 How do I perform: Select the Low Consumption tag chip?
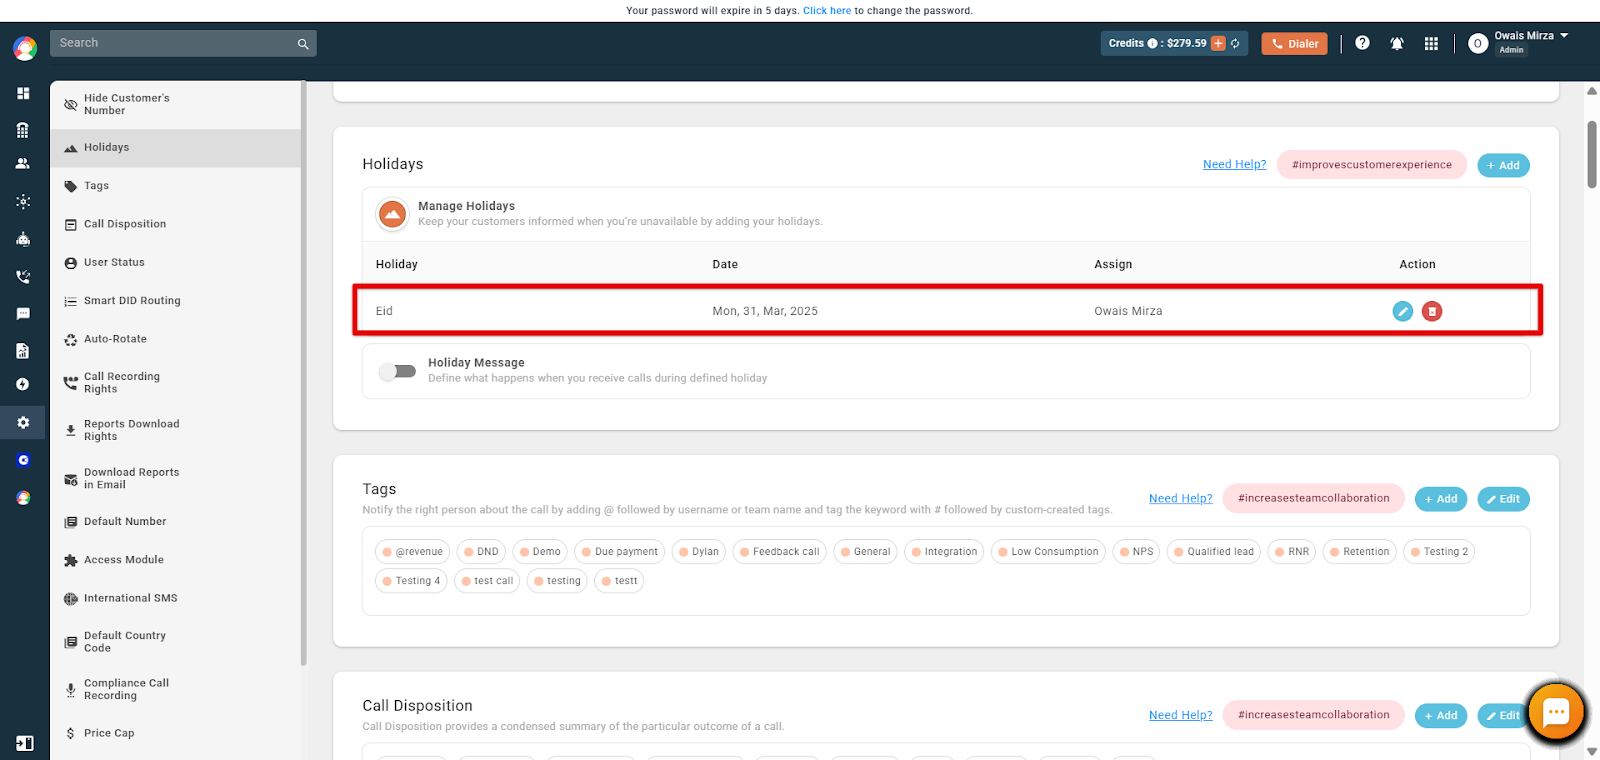[1048, 552]
